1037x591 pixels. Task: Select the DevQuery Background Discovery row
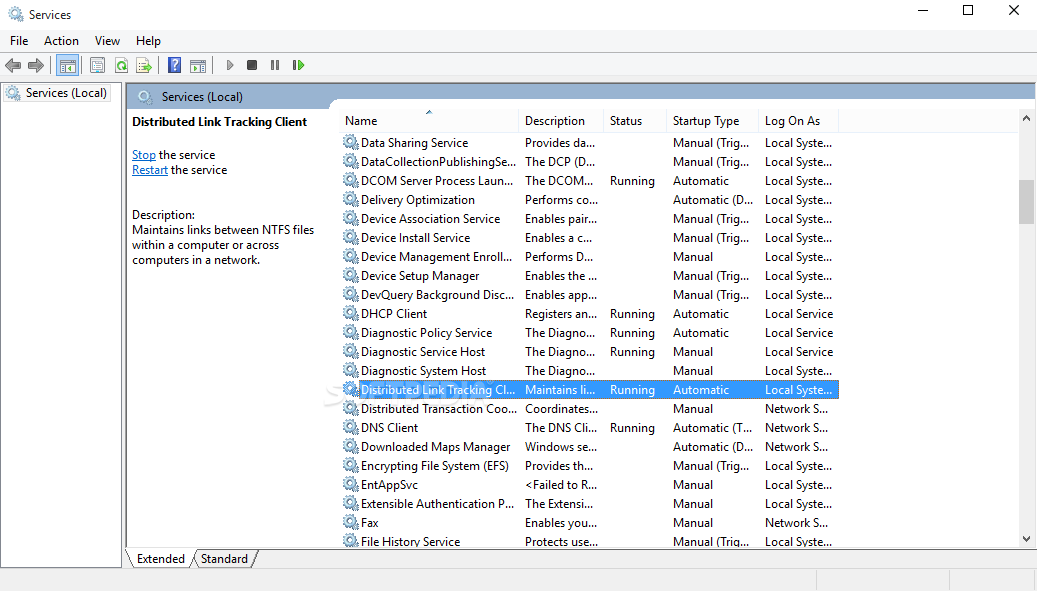590,295
